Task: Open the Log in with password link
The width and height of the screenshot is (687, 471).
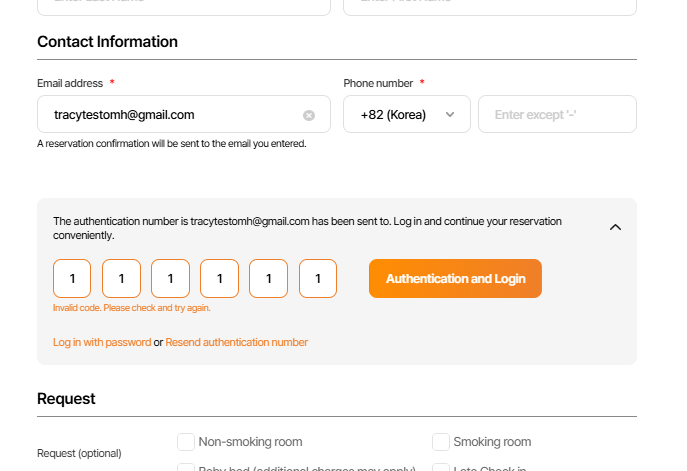Action: tap(102, 342)
